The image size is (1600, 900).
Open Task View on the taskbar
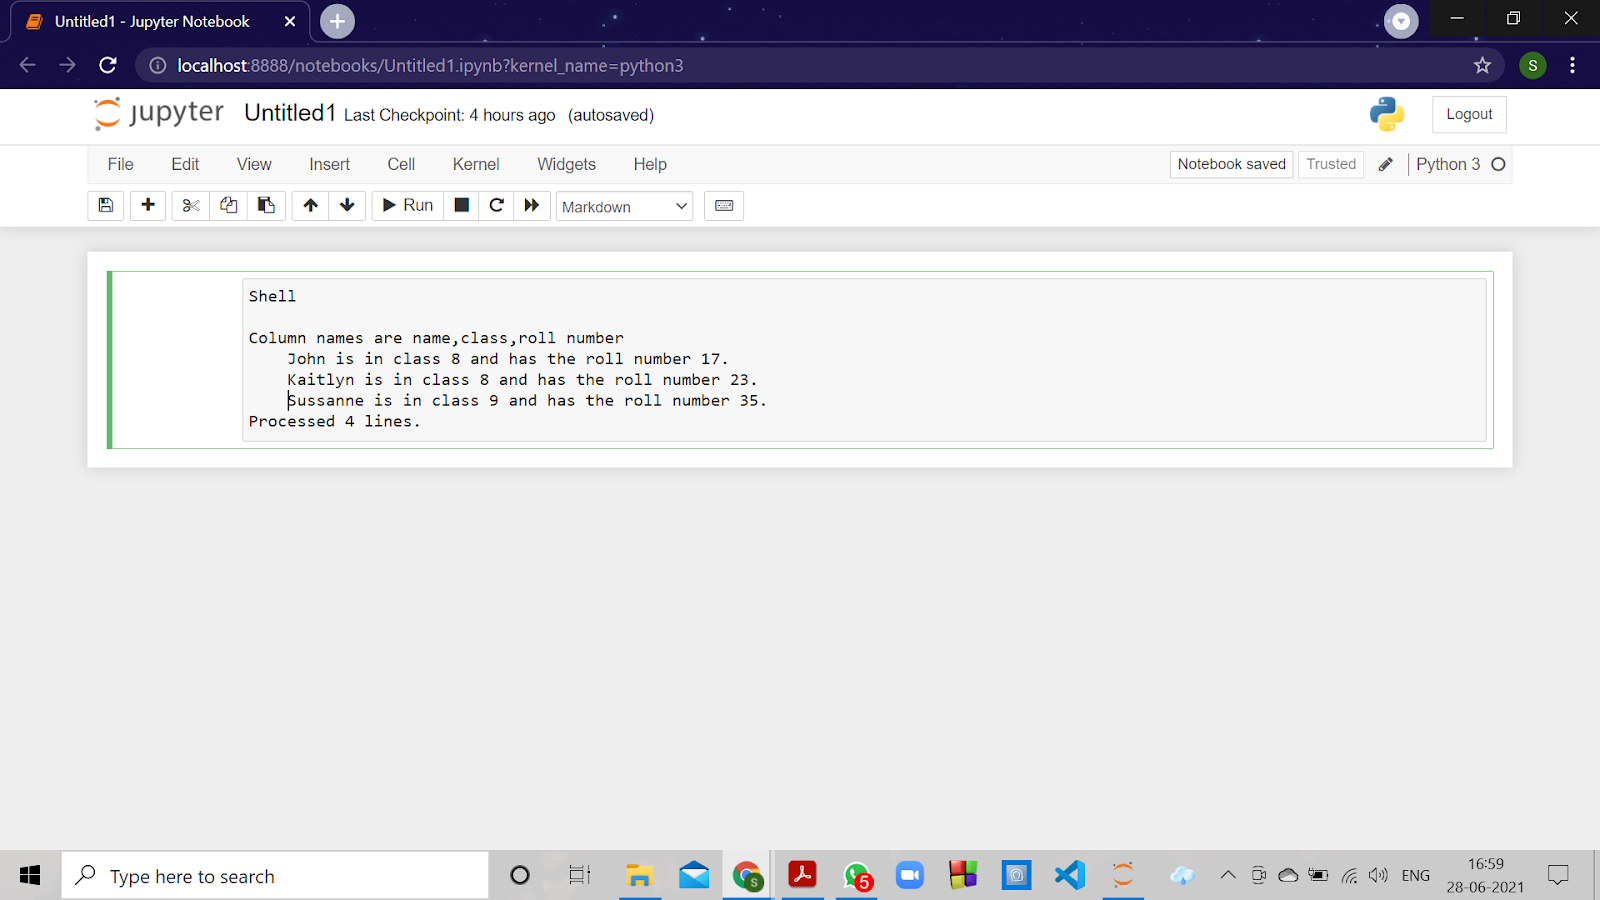[x=579, y=876]
